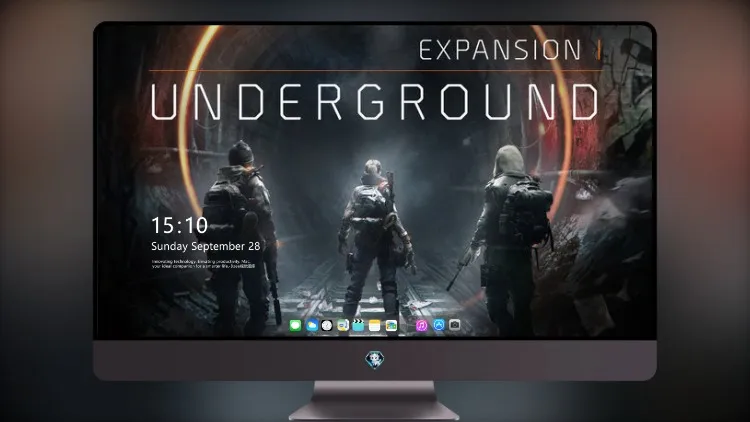Launch Finder from the dock
The height and width of the screenshot is (422, 750).
tap(343, 326)
